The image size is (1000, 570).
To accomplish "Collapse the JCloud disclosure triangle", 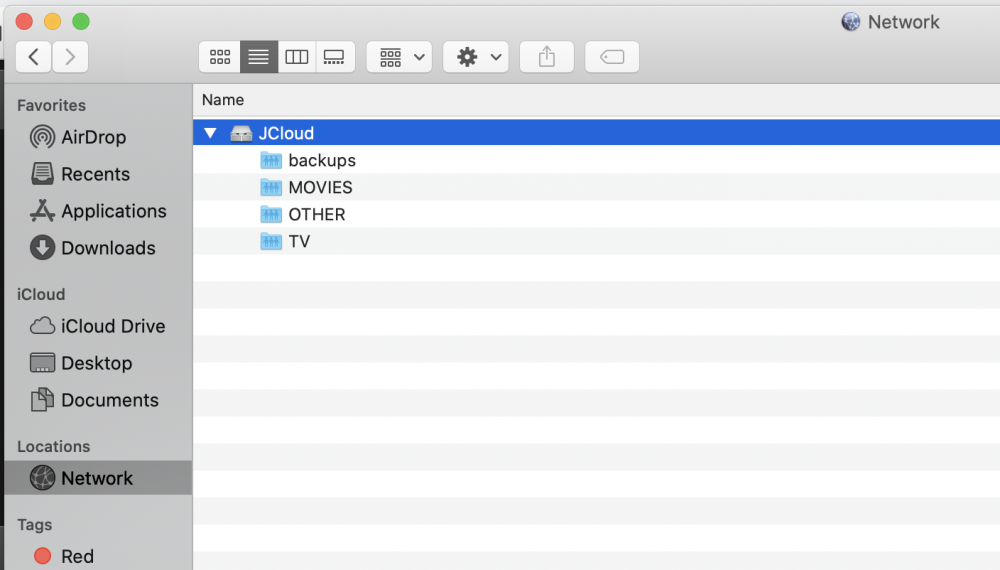I will click(210, 133).
